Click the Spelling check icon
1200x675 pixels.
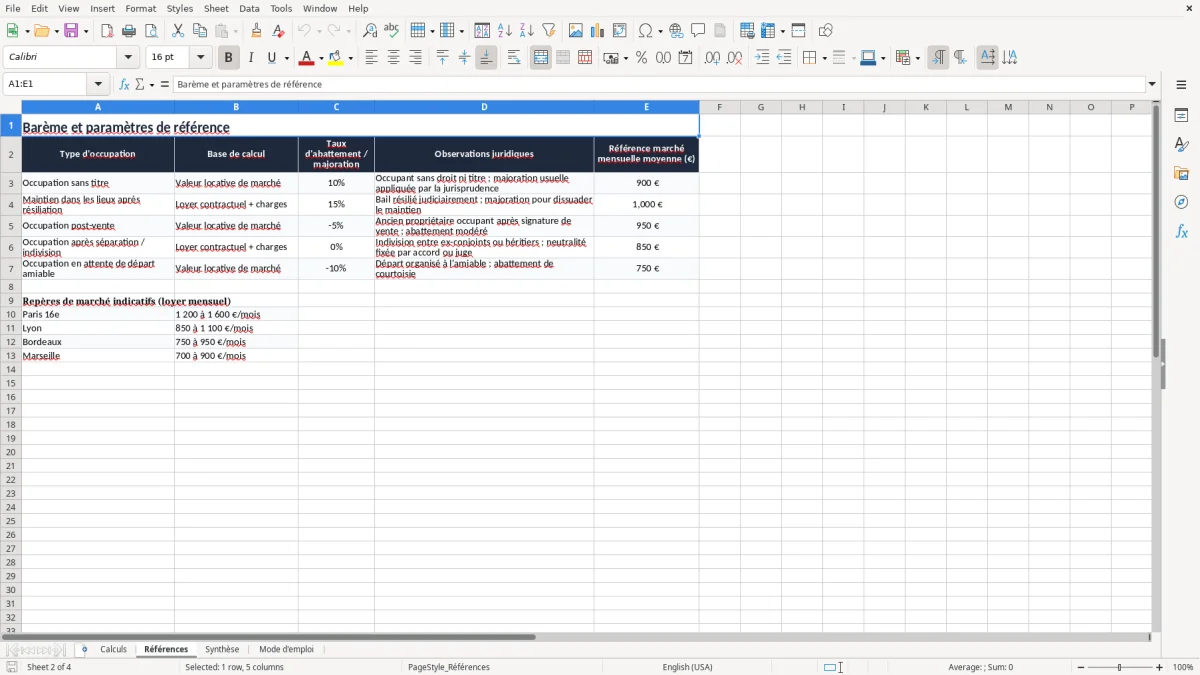pos(391,31)
